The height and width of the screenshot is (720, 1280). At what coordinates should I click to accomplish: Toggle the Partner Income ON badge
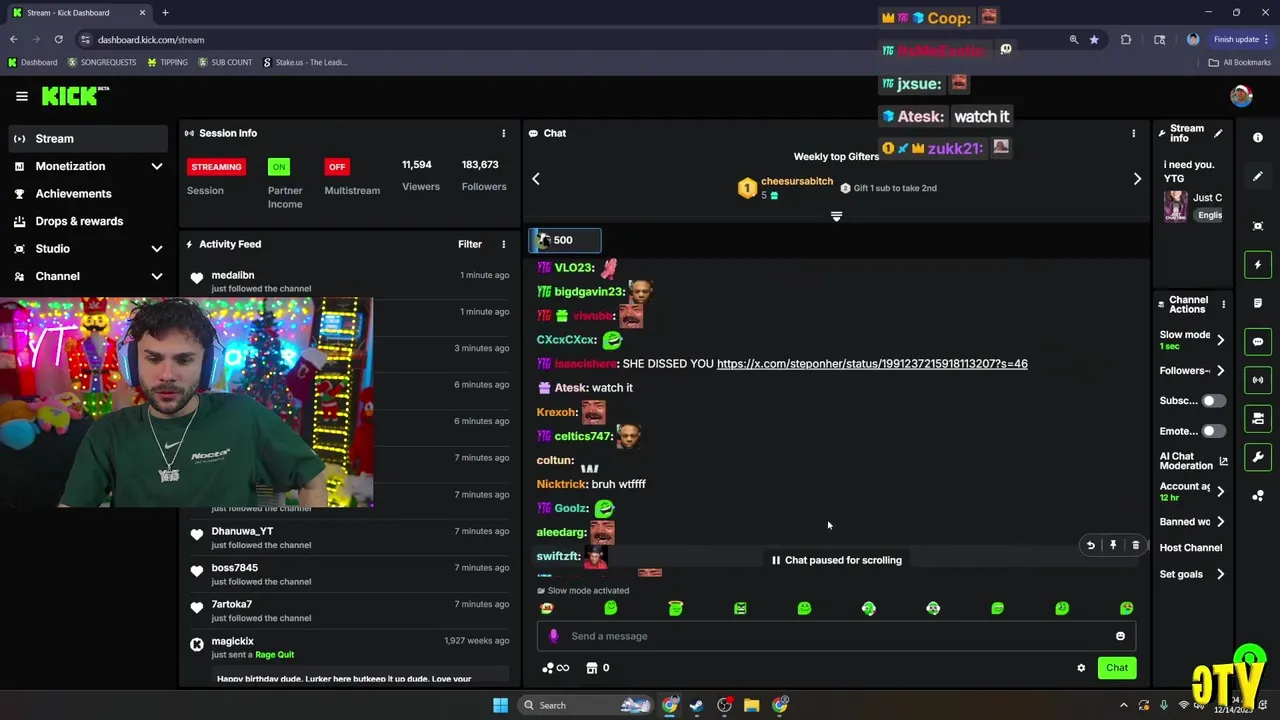[279, 167]
